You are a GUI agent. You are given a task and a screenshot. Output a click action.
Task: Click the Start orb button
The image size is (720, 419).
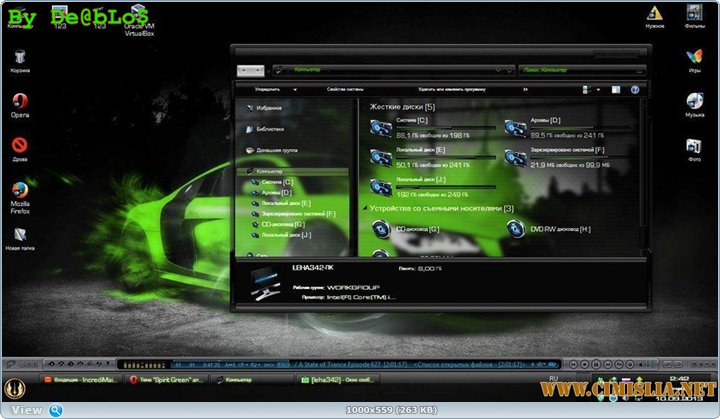coord(15,387)
